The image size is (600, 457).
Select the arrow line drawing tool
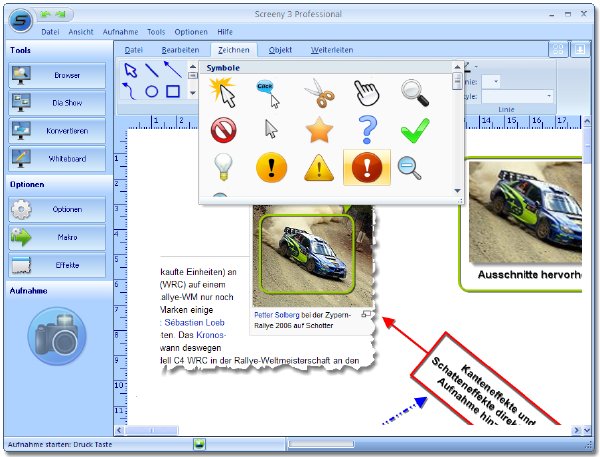(x=173, y=69)
